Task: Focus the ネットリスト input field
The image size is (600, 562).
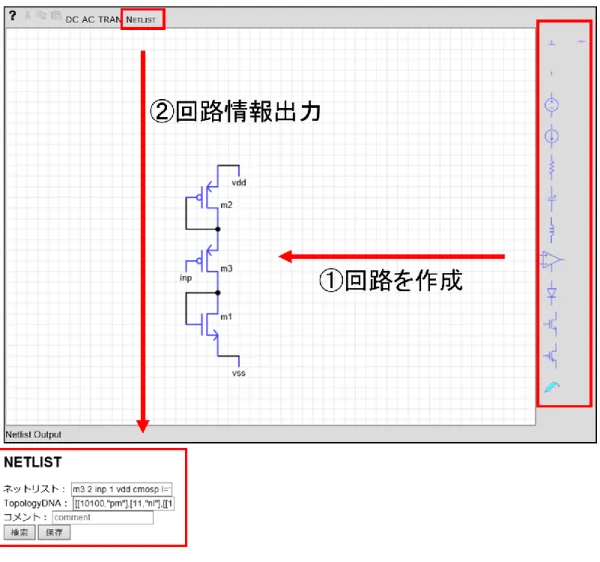Action: pyautogui.click(x=122, y=489)
